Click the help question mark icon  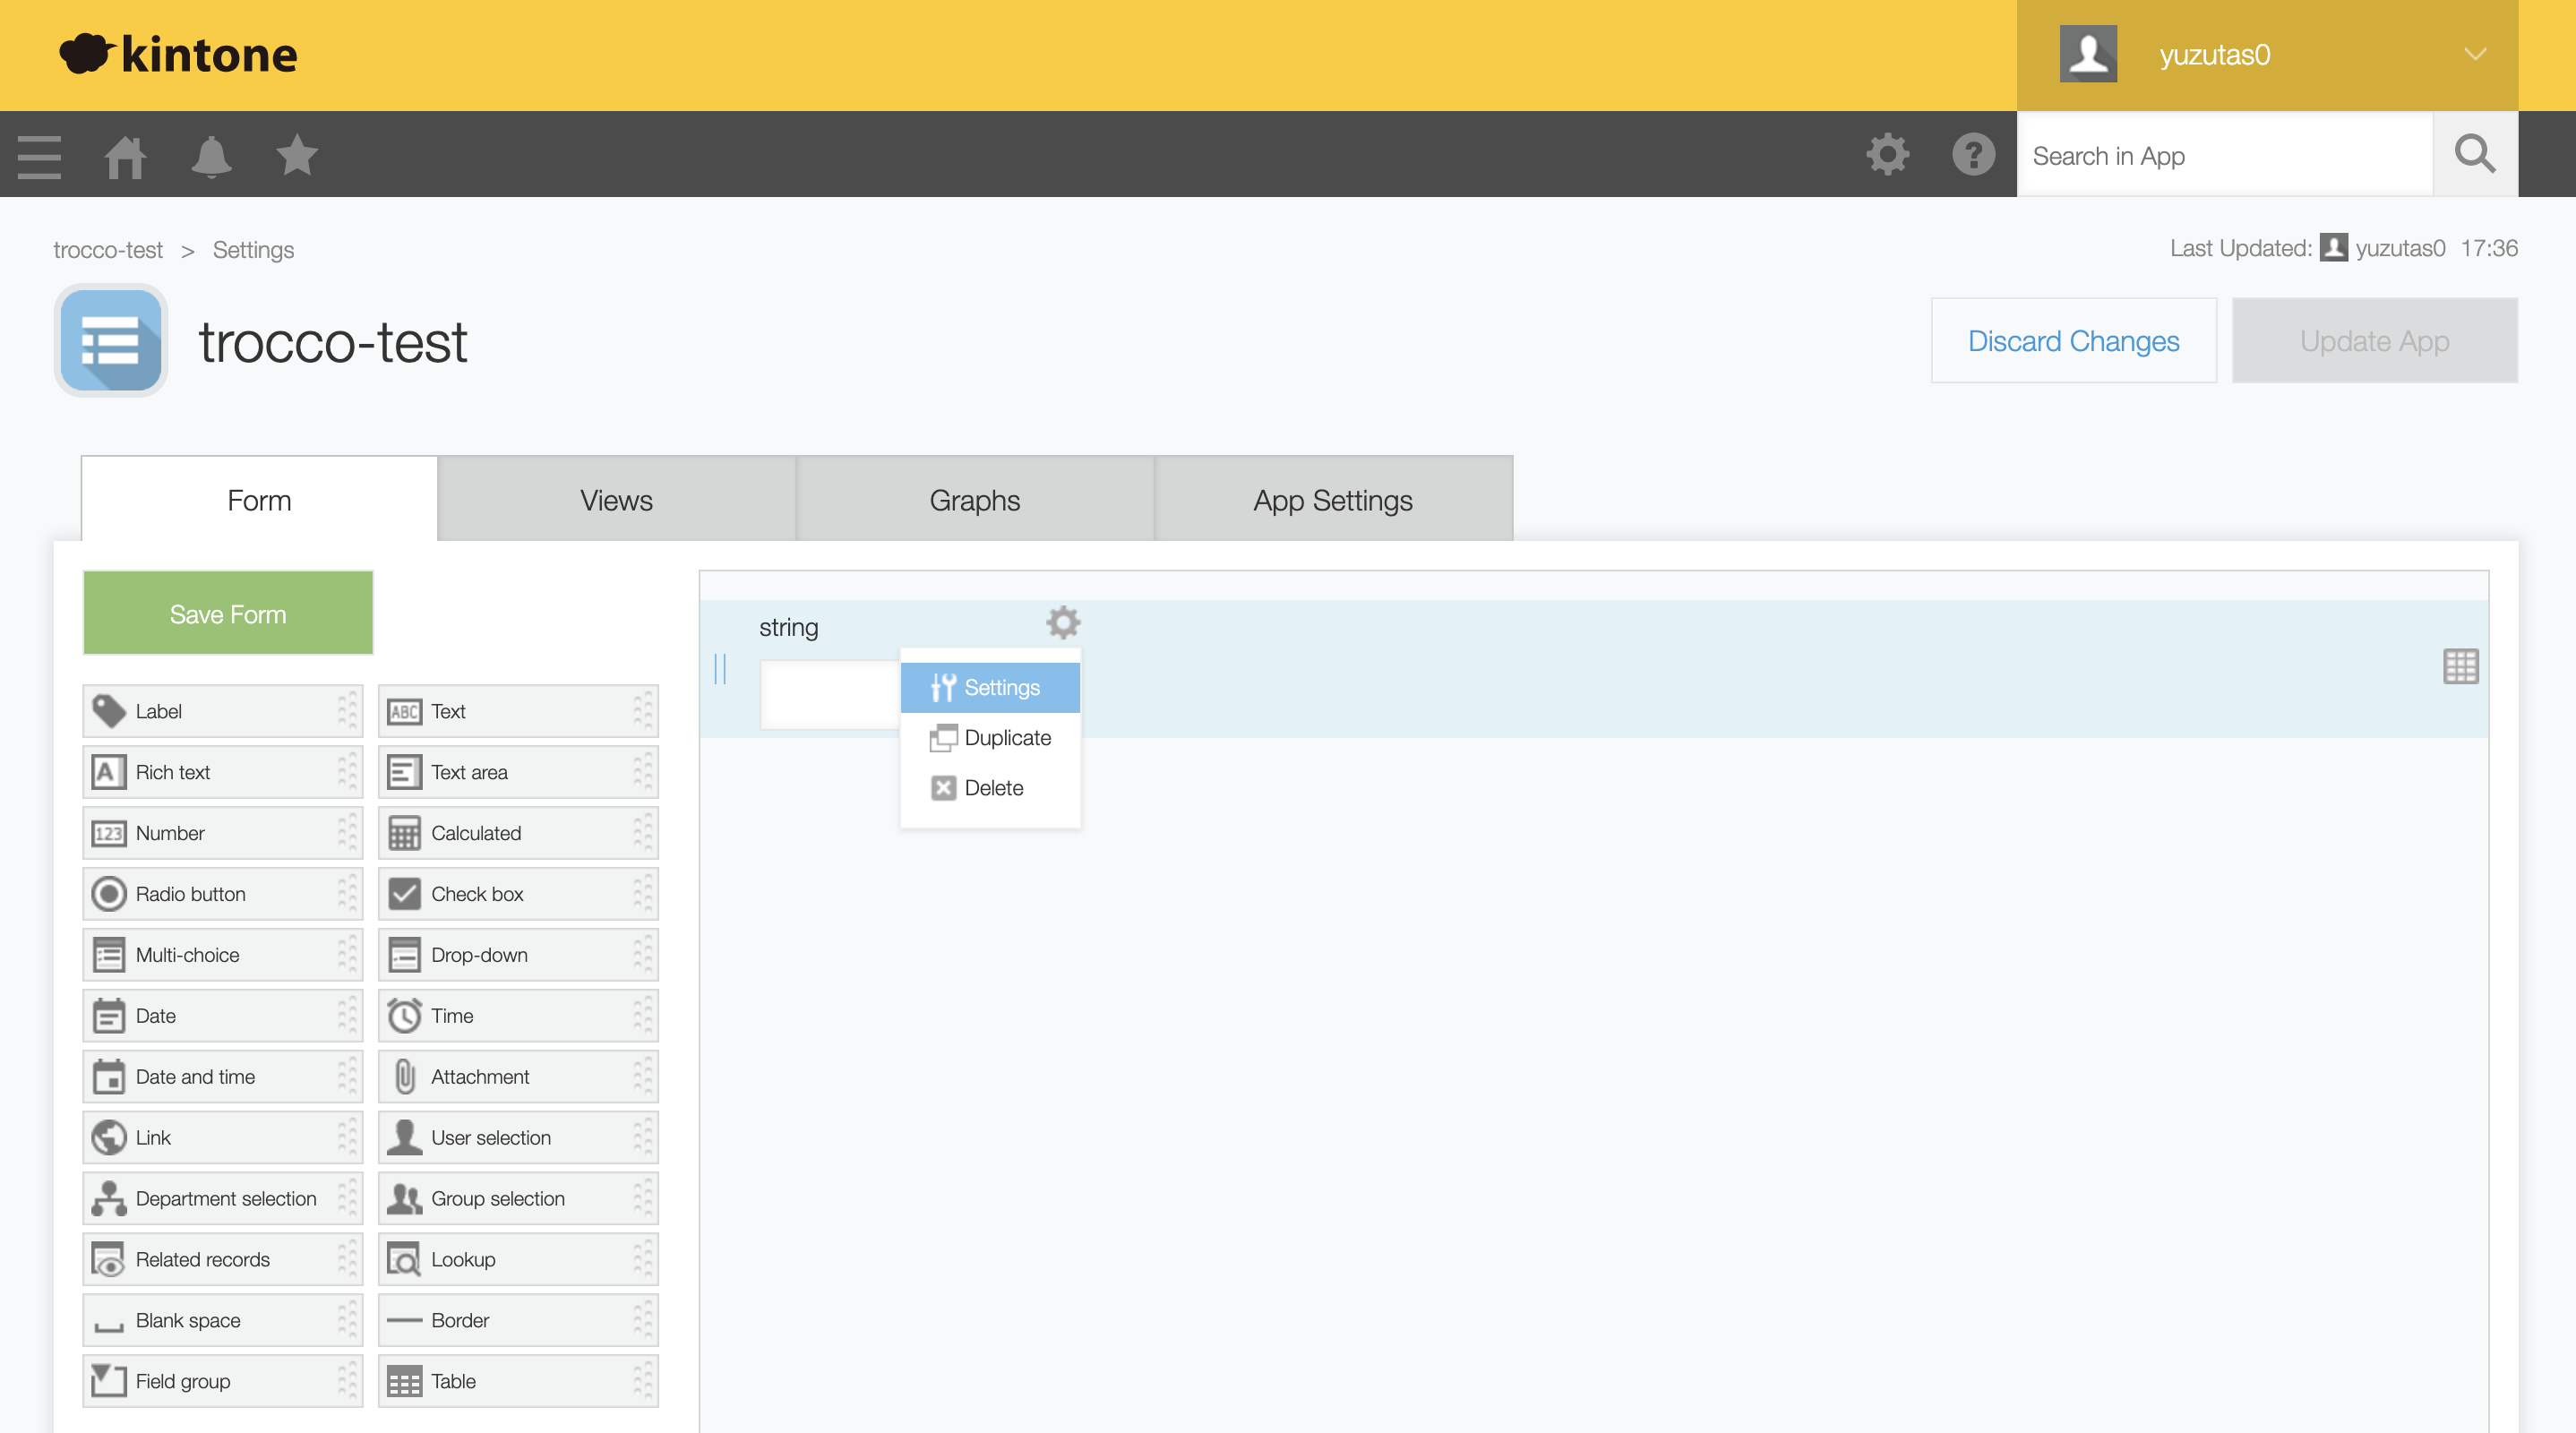1973,155
